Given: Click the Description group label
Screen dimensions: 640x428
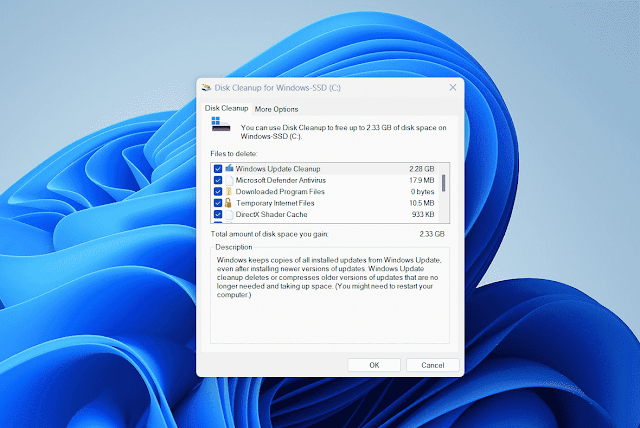Looking at the screenshot, I should click(234, 247).
